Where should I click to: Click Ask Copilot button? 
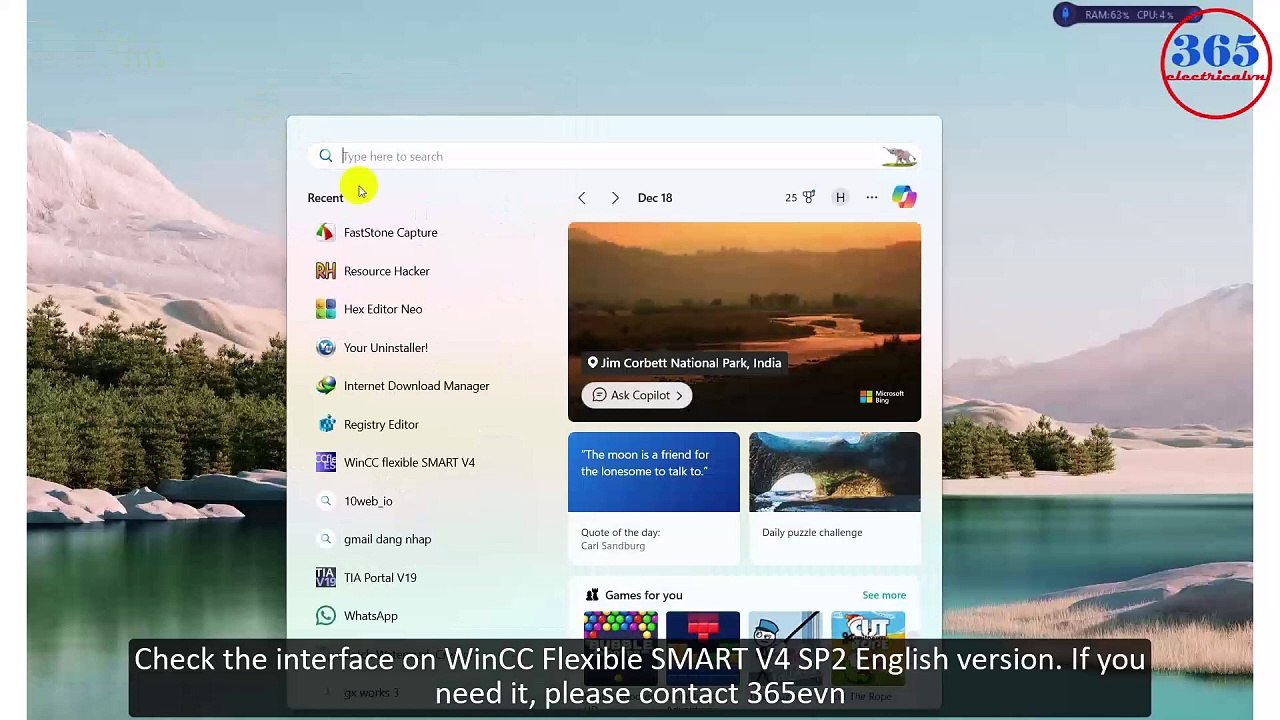pyautogui.click(x=637, y=395)
